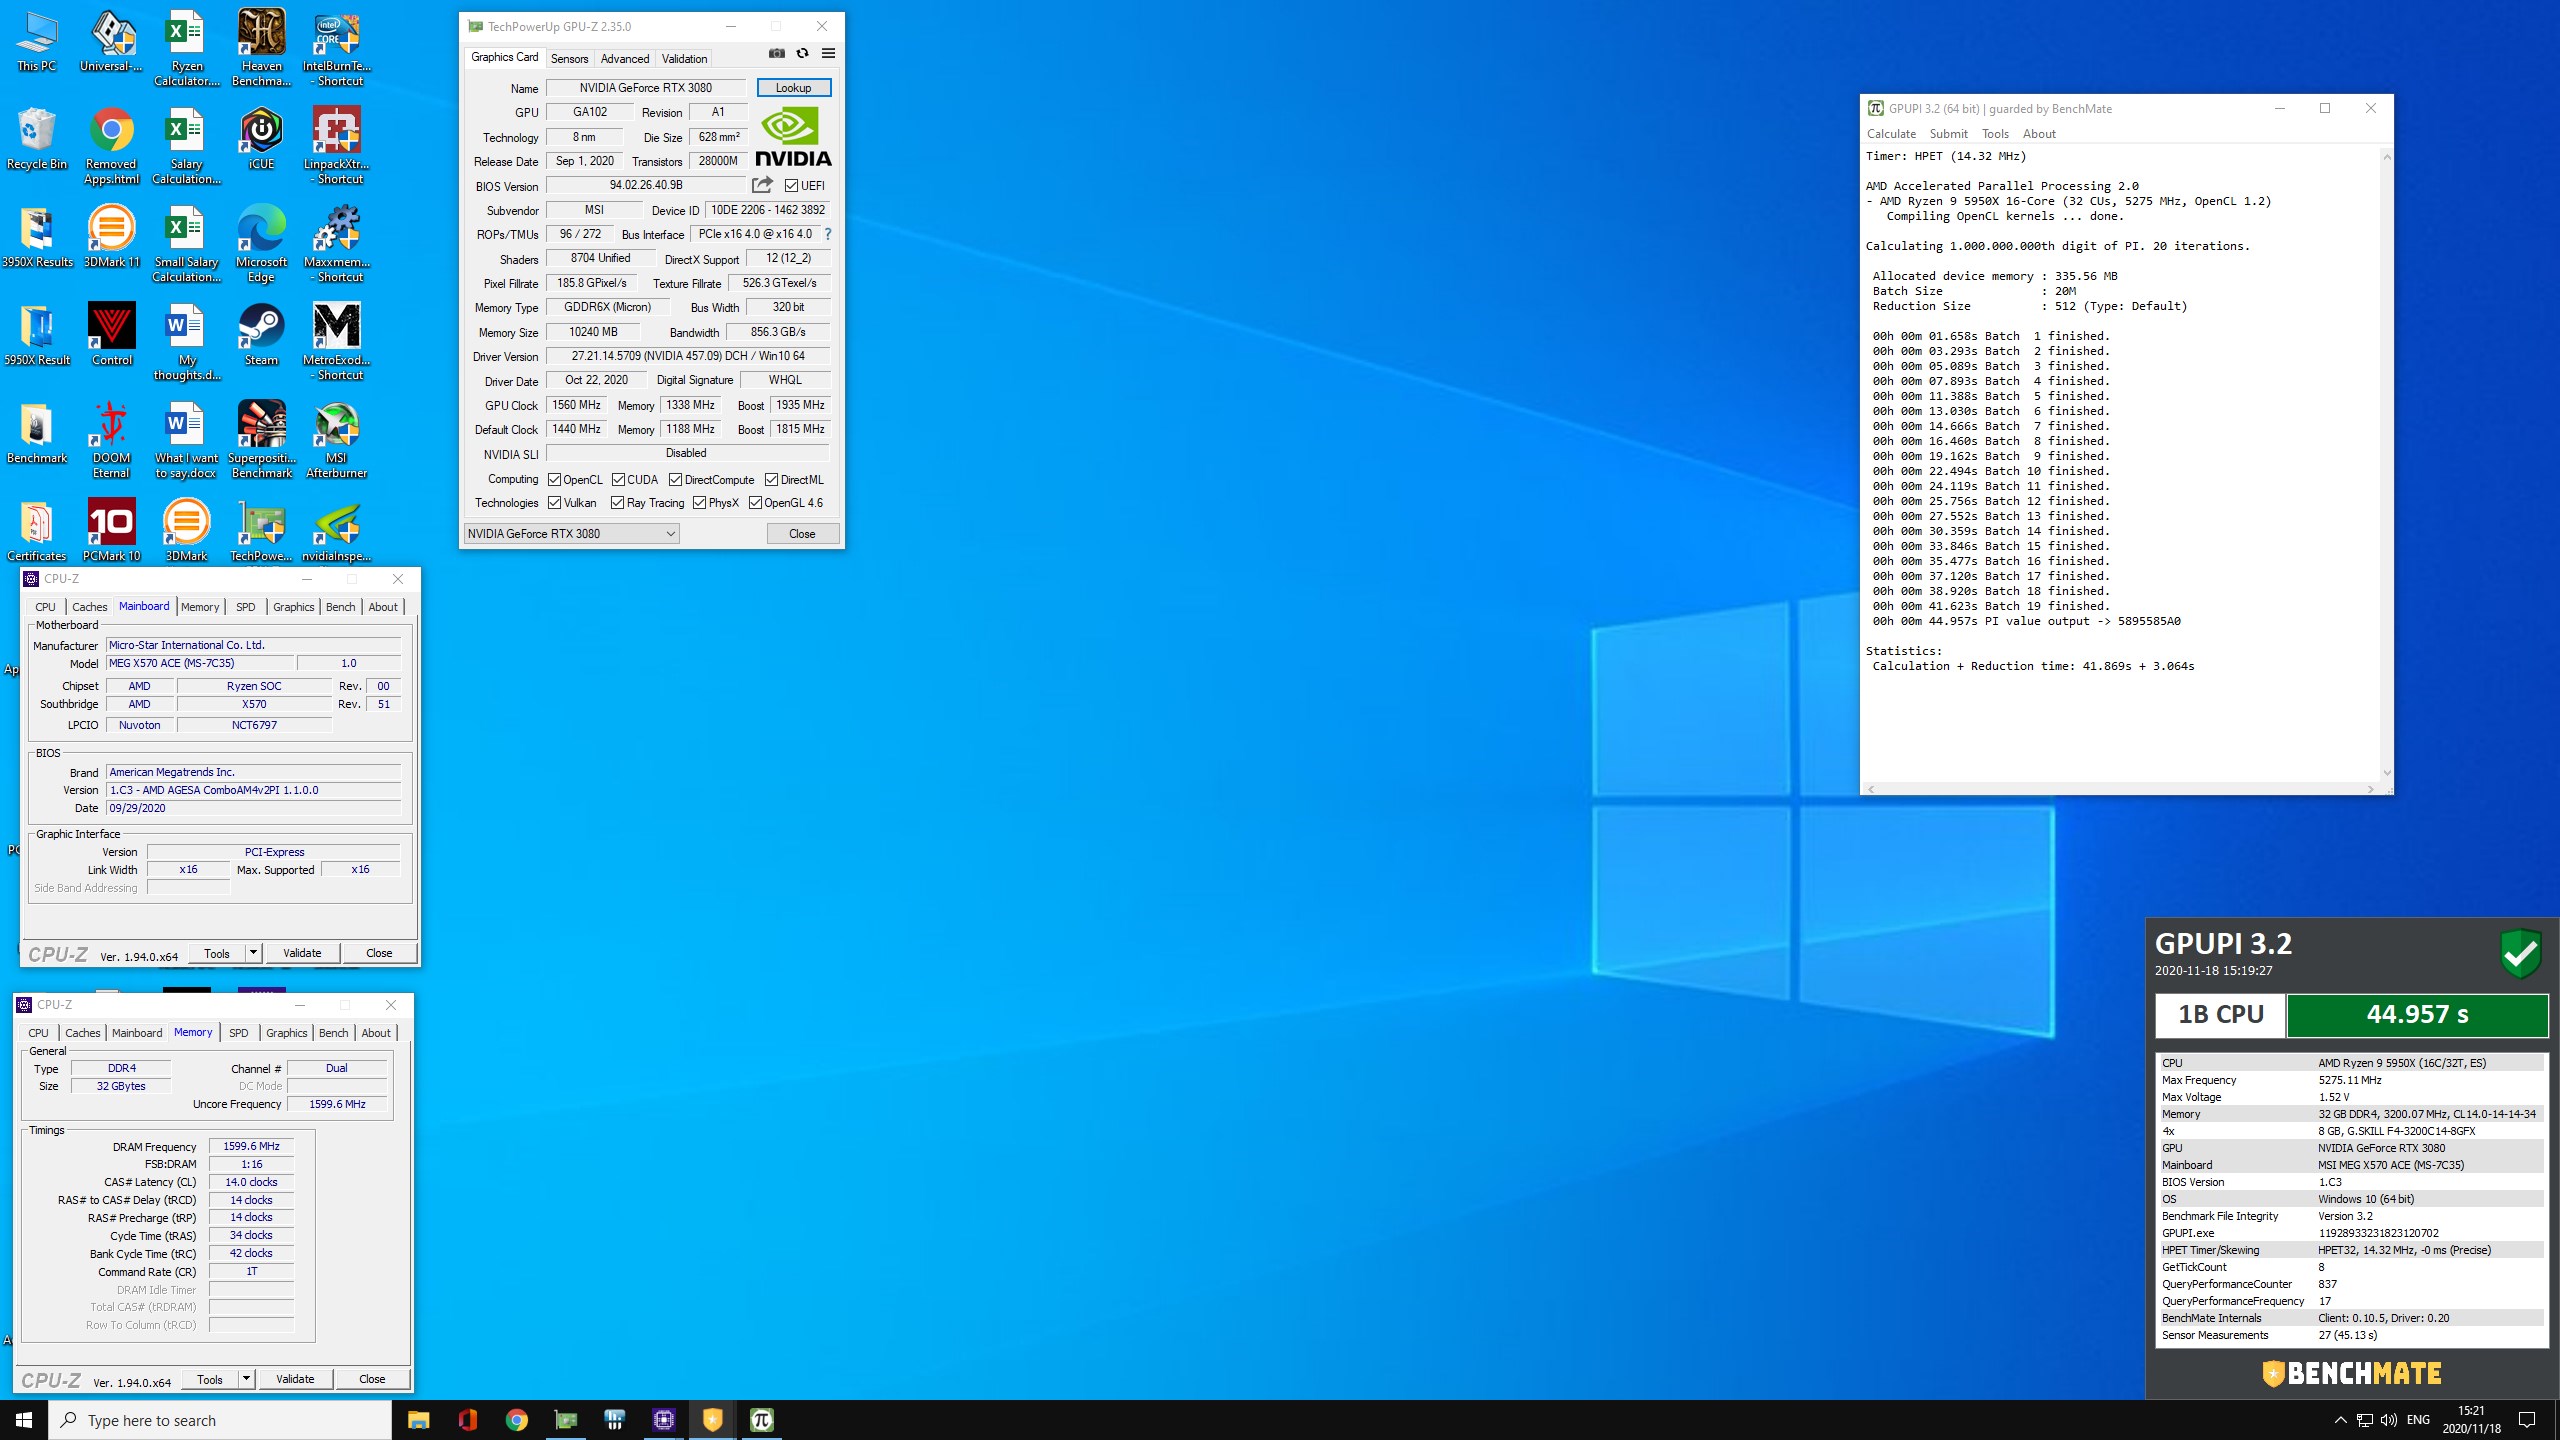Open File Explorer from the taskbar

[418, 1420]
